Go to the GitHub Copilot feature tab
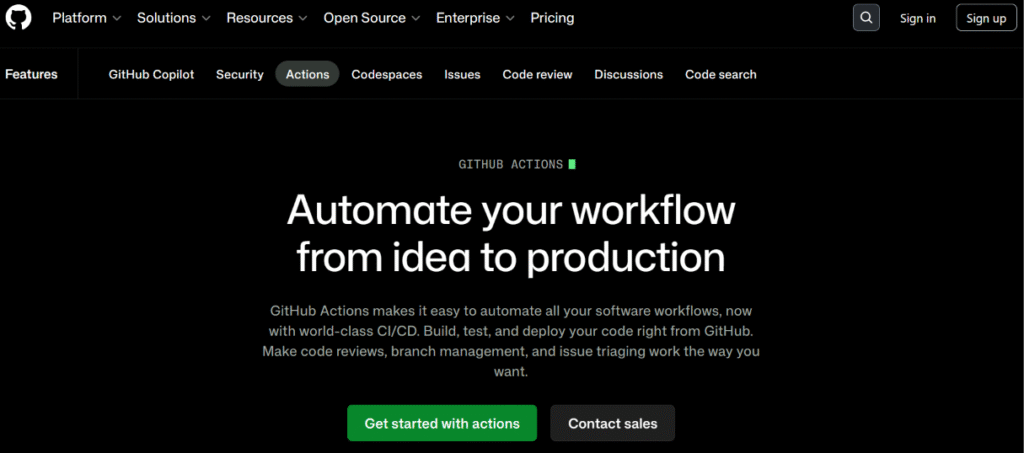The width and height of the screenshot is (1024, 453). pyautogui.click(x=152, y=74)
